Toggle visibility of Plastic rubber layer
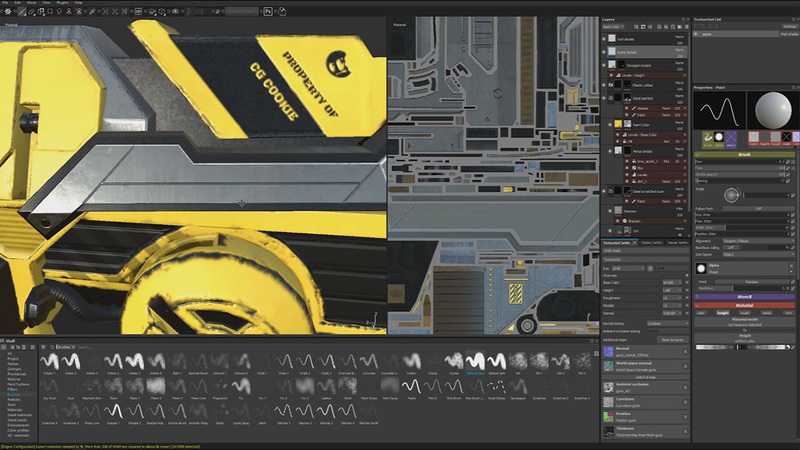 (x=604, y=85)
